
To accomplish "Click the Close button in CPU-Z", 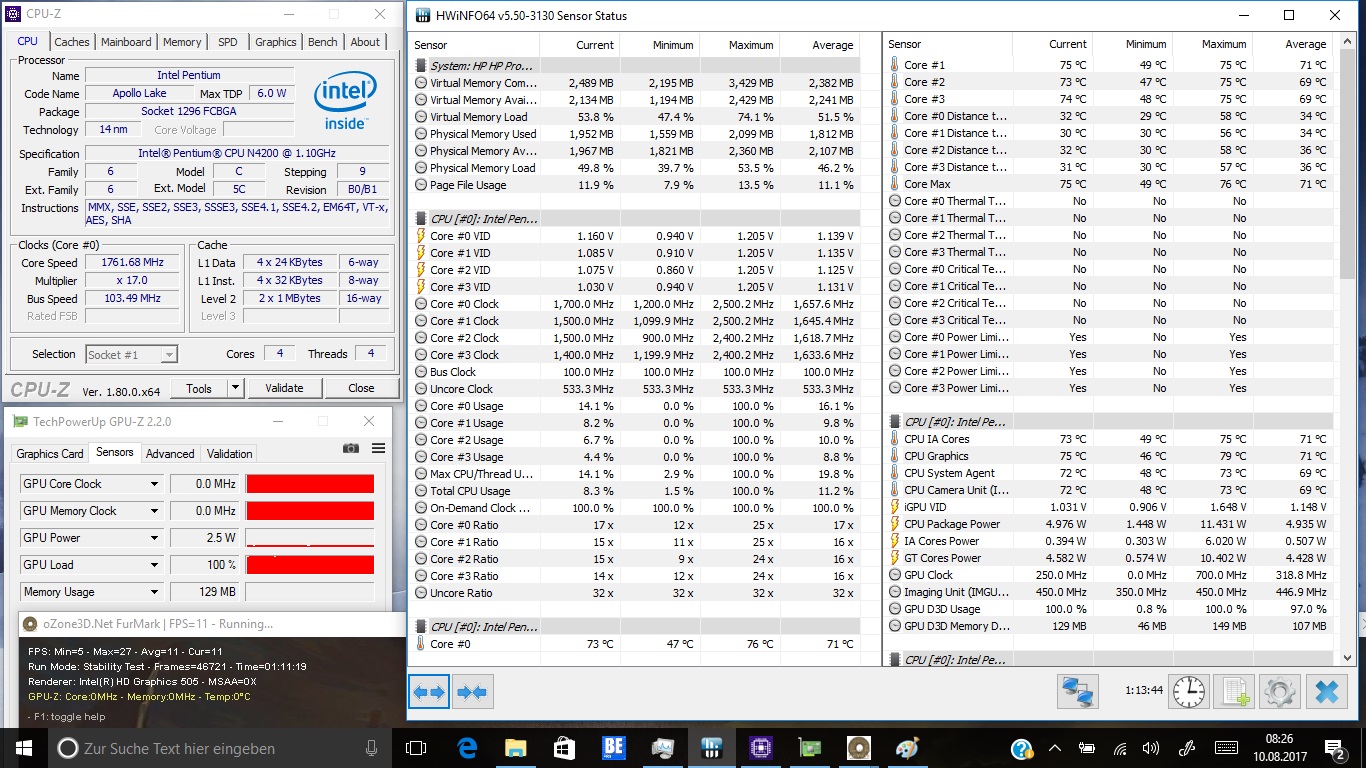I will click(x=361, y=388).
